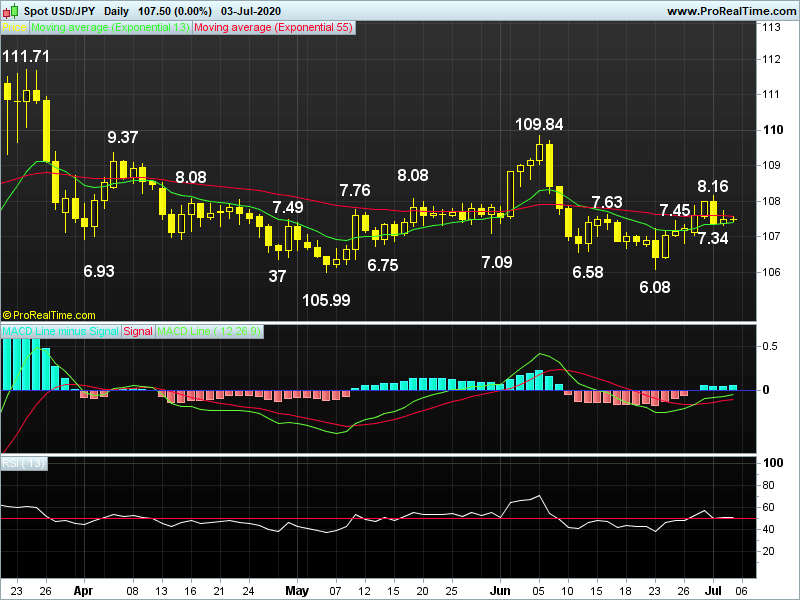Open the Price settings via its yellow label

(x=13, y=28)
